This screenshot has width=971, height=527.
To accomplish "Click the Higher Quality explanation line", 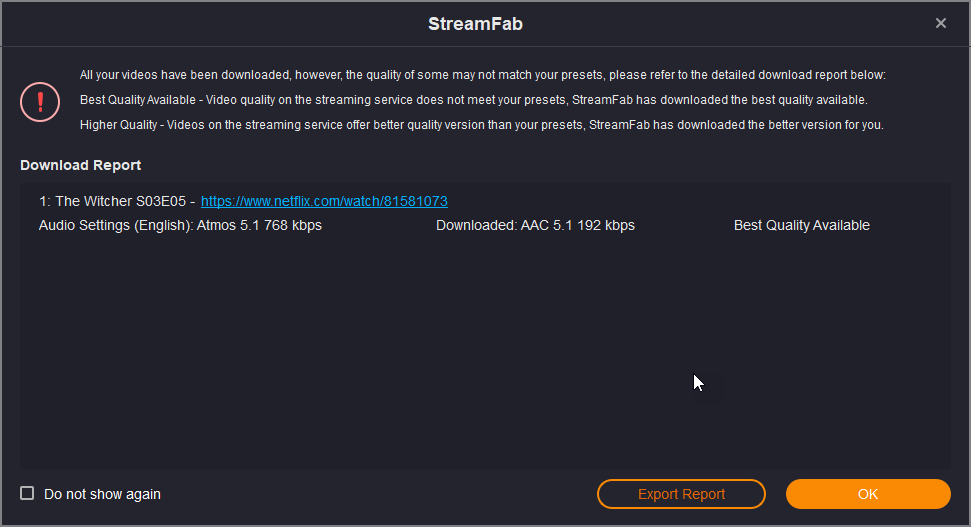I will 481,125.
